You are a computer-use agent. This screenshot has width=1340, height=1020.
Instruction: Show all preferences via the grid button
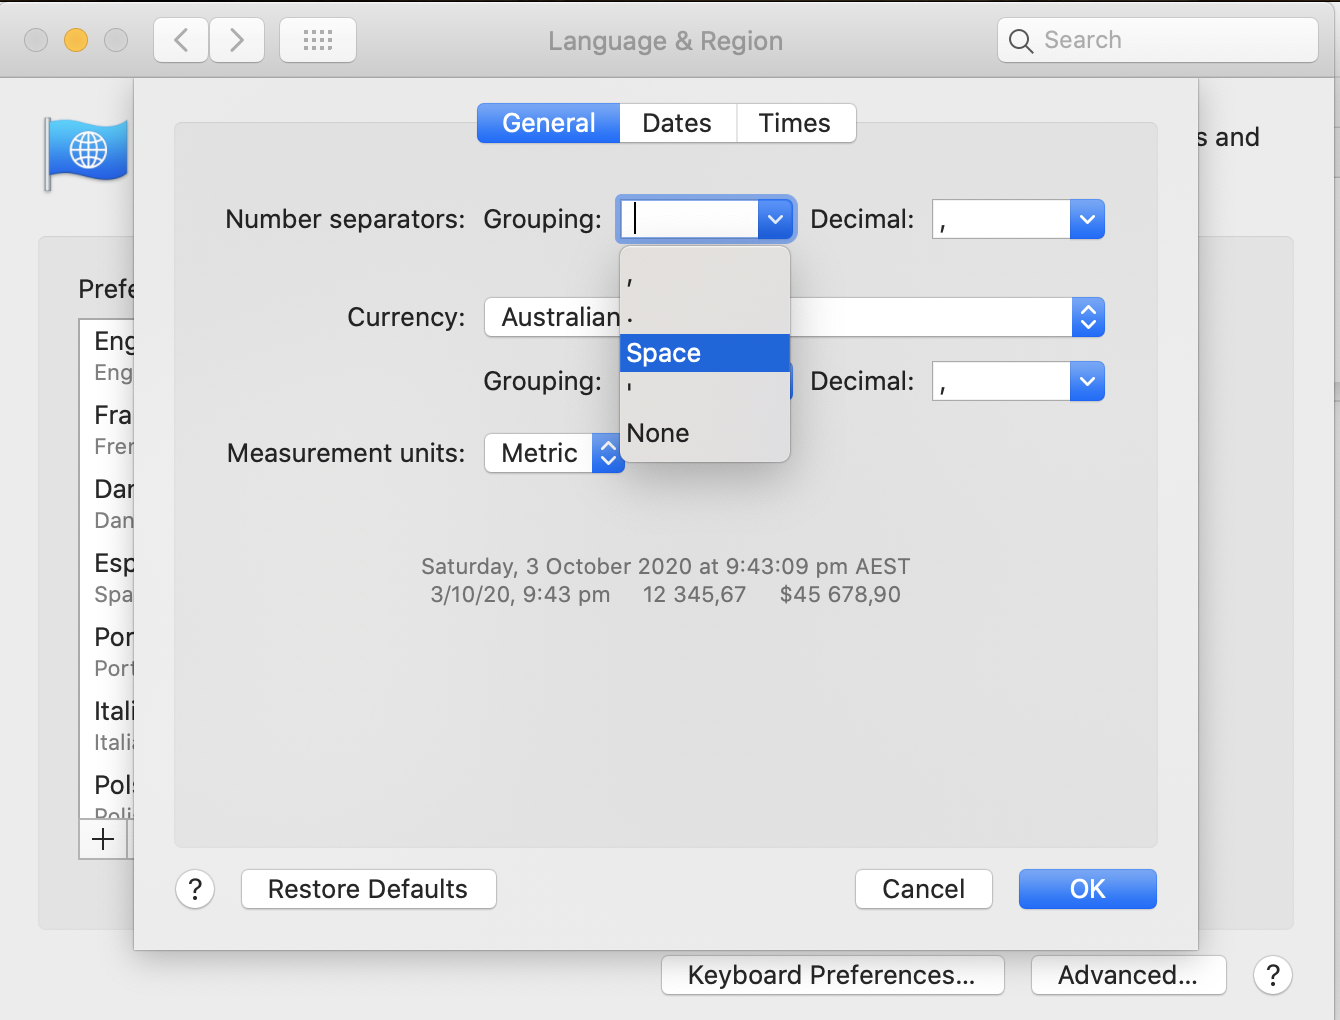click(x=318, y=40)
